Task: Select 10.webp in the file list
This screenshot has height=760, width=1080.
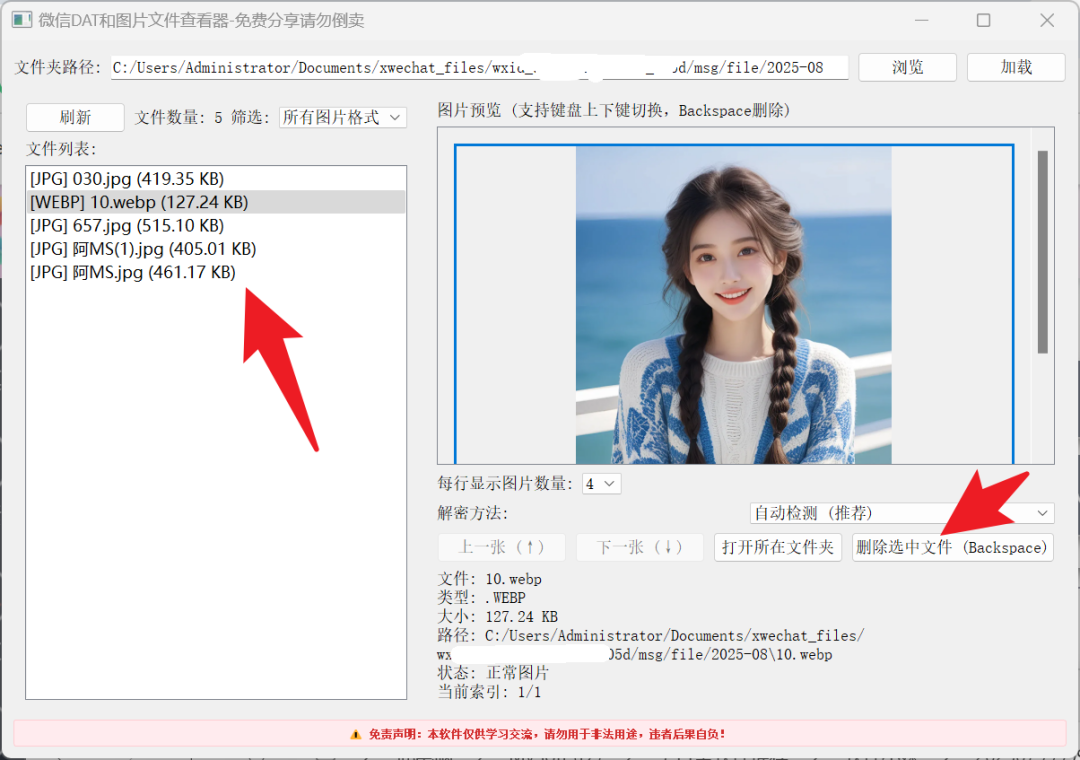Action: 138,202
